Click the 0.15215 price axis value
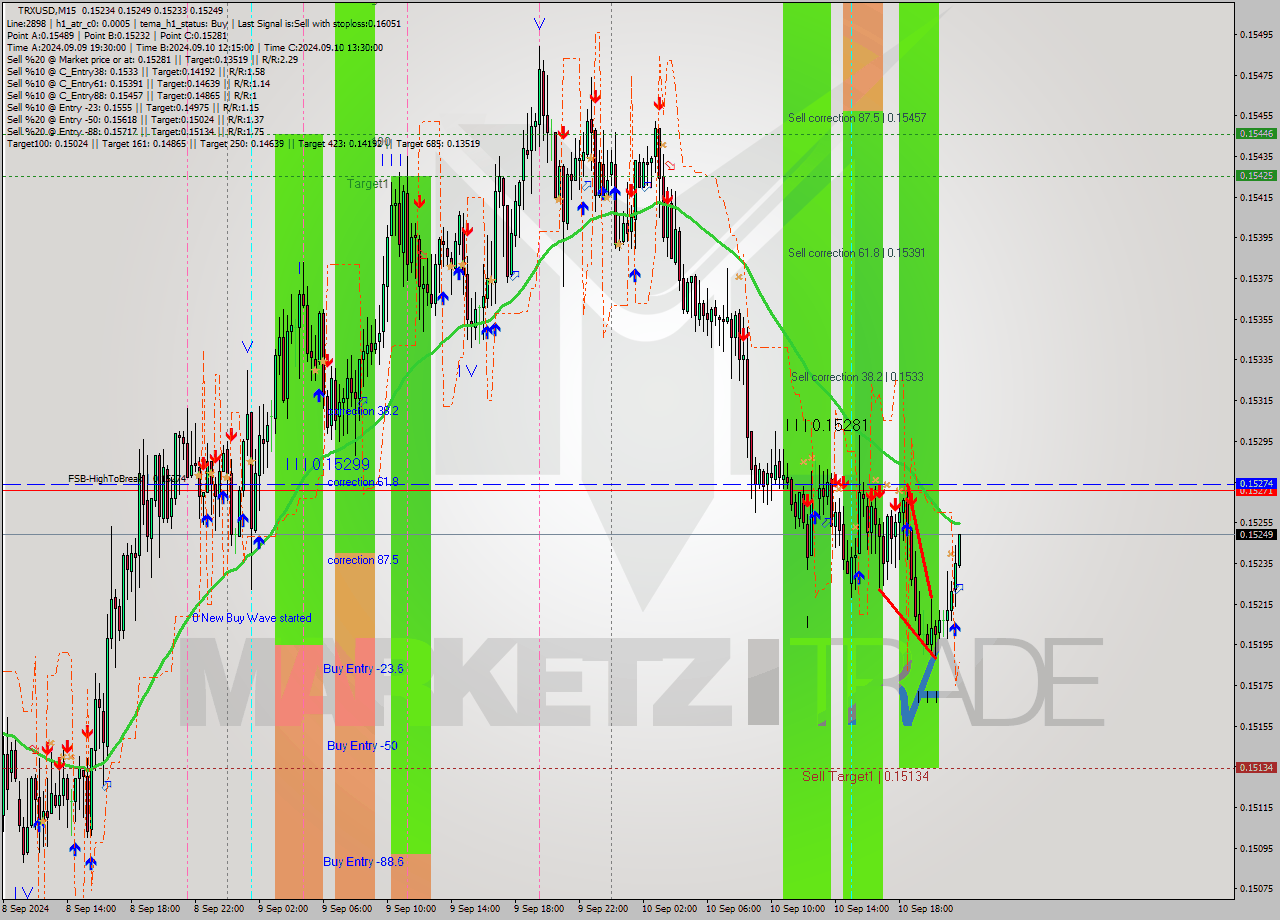Screen dimensions: 1280x920 pos(1256,604)
